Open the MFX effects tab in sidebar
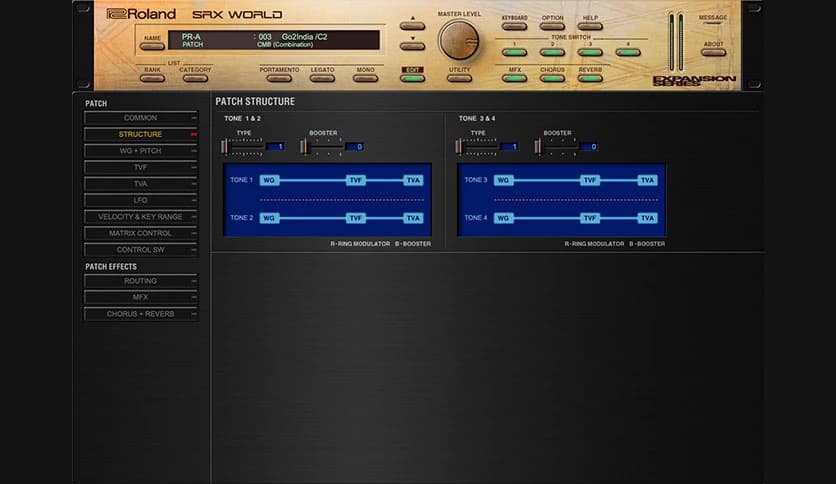Image resolution: width=836 pixels, height=484 pixels. [x=141, y=297]
